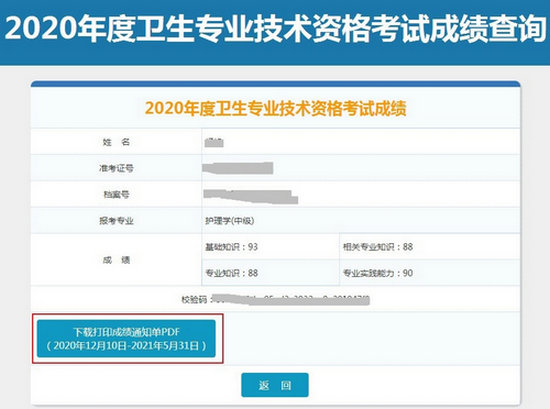This screenshot has height=409, width=550.
Task: Click the 相关专业知识：88 score cell
Action: pos(430,247)
